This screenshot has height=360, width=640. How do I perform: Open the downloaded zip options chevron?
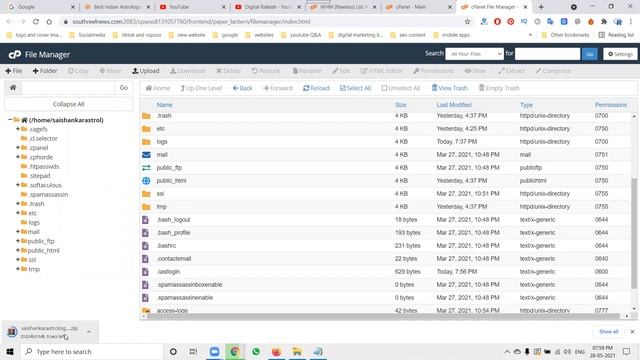[x=89, y=332]
